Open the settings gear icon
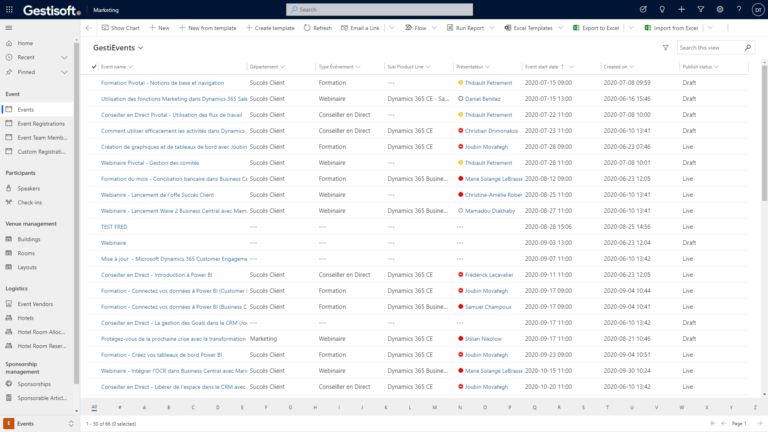Image resolution: width=768 pixels, height=432 pixels. click(x=720, y=9)
